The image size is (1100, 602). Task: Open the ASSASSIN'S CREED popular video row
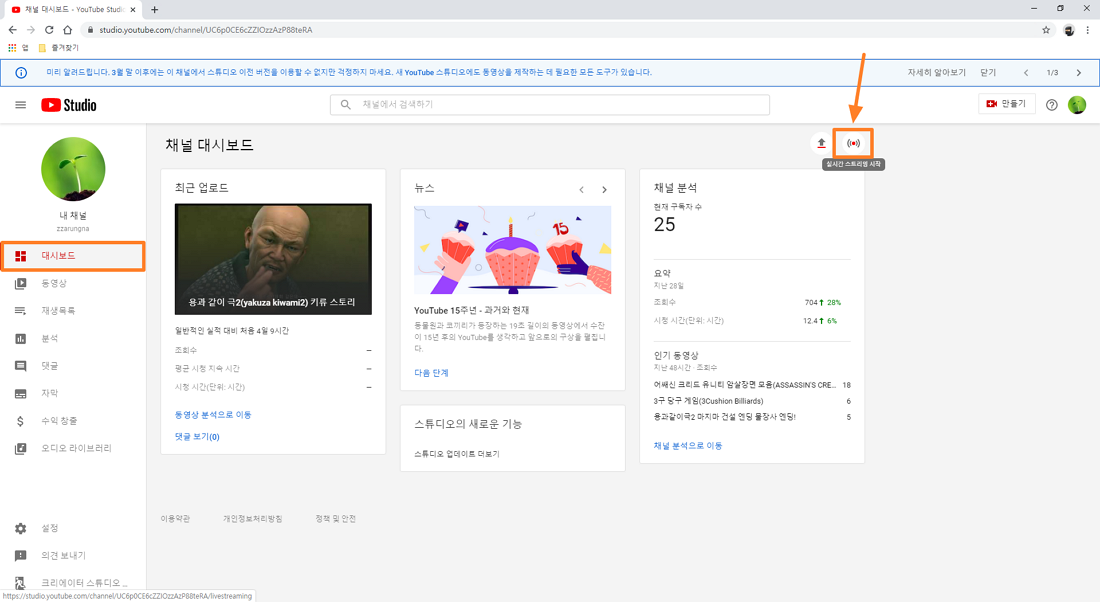tap(752, 385)
